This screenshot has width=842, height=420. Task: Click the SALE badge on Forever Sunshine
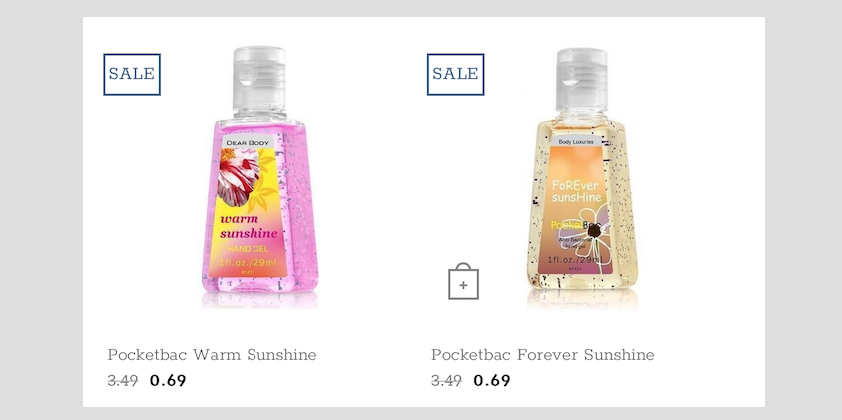click(x=455, y=74)
